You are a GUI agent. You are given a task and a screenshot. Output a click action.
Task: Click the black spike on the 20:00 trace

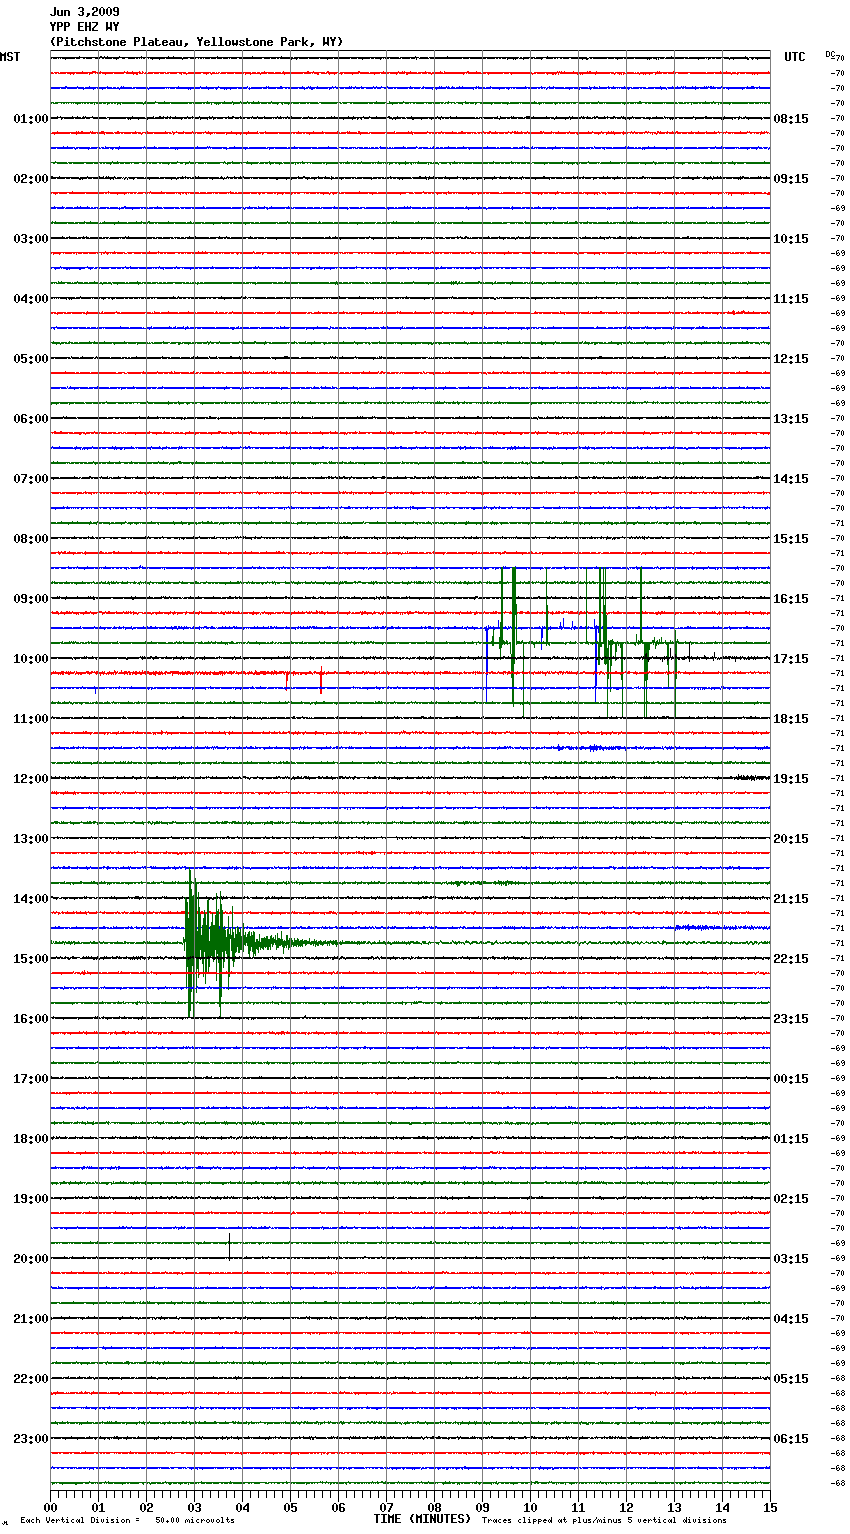tap(229, 1246)
